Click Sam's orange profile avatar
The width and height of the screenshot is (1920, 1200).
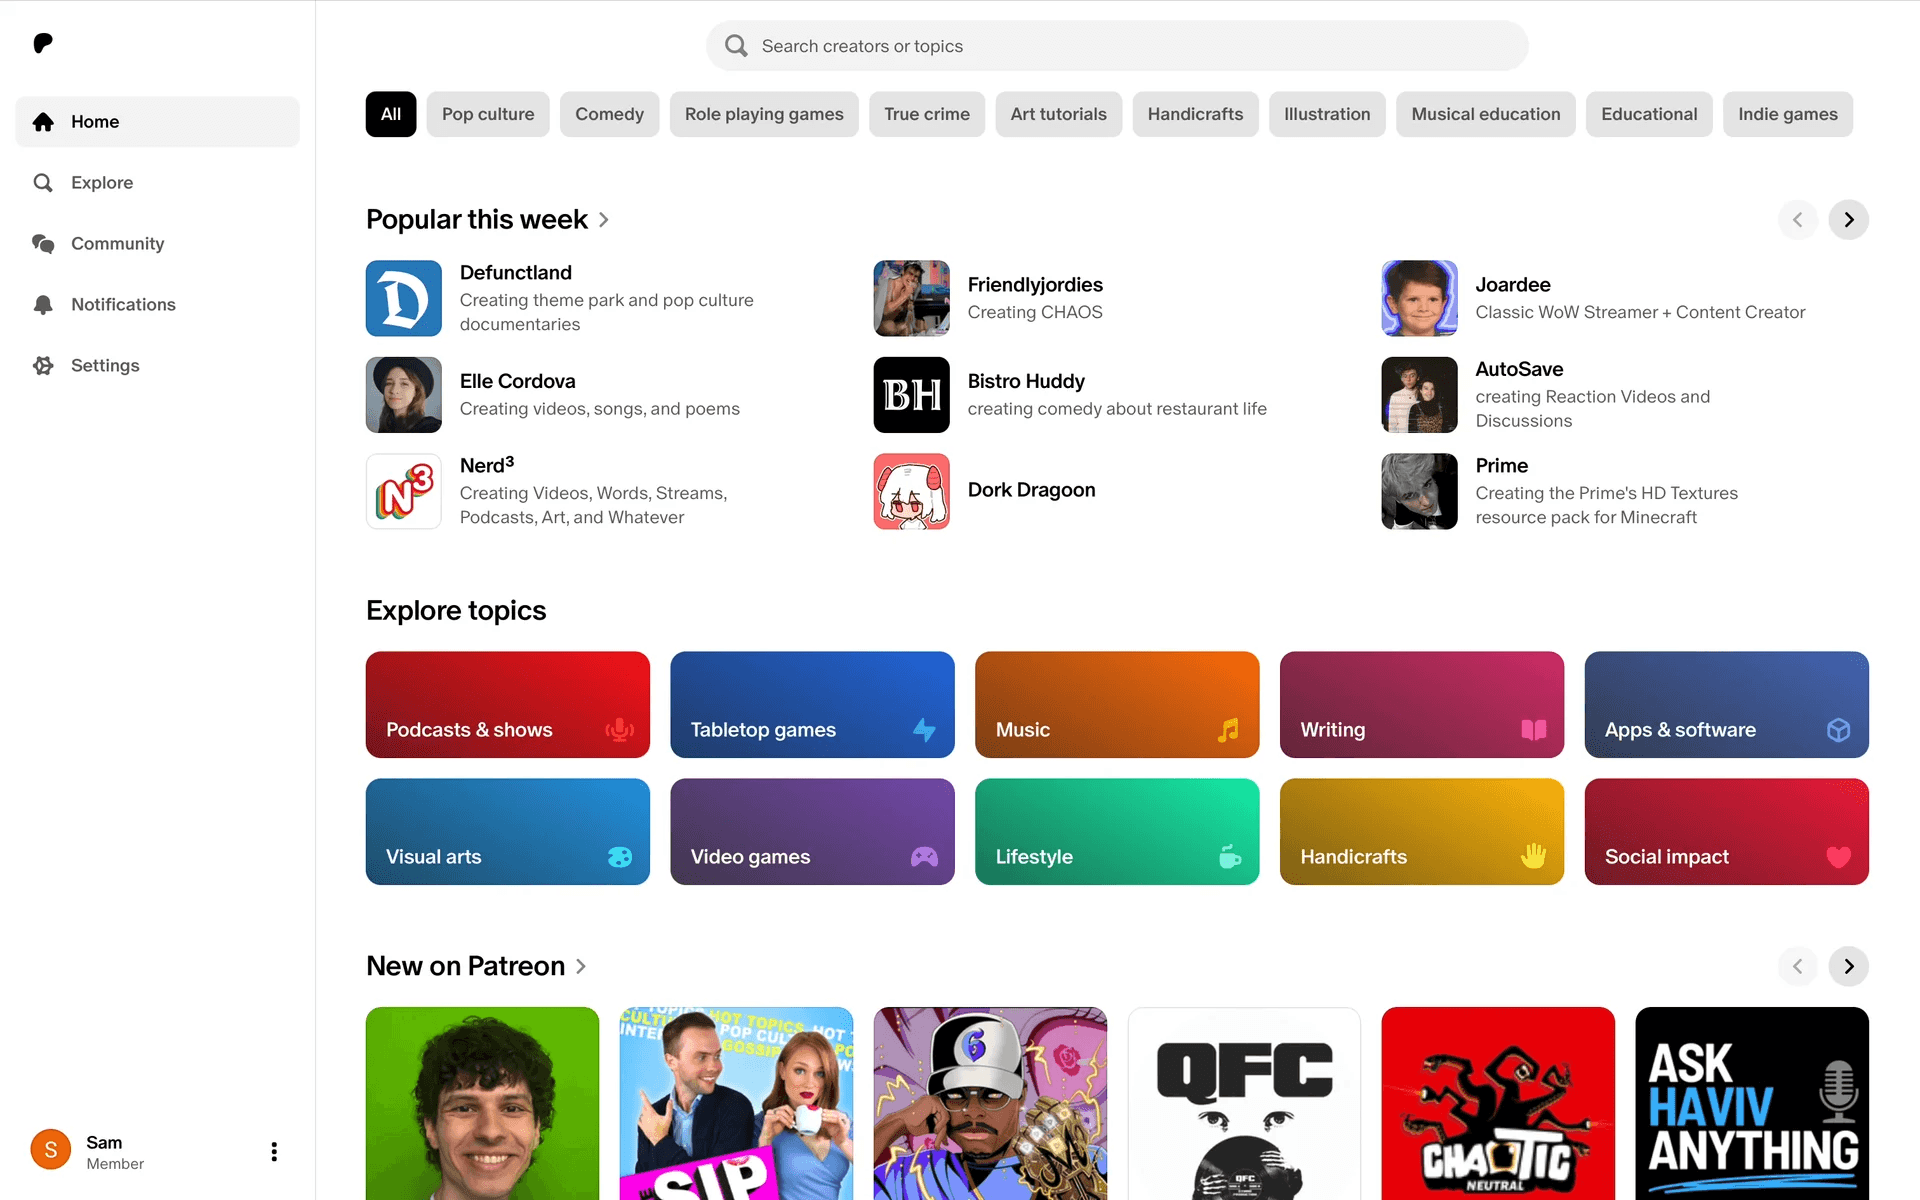coord(51,1150)
